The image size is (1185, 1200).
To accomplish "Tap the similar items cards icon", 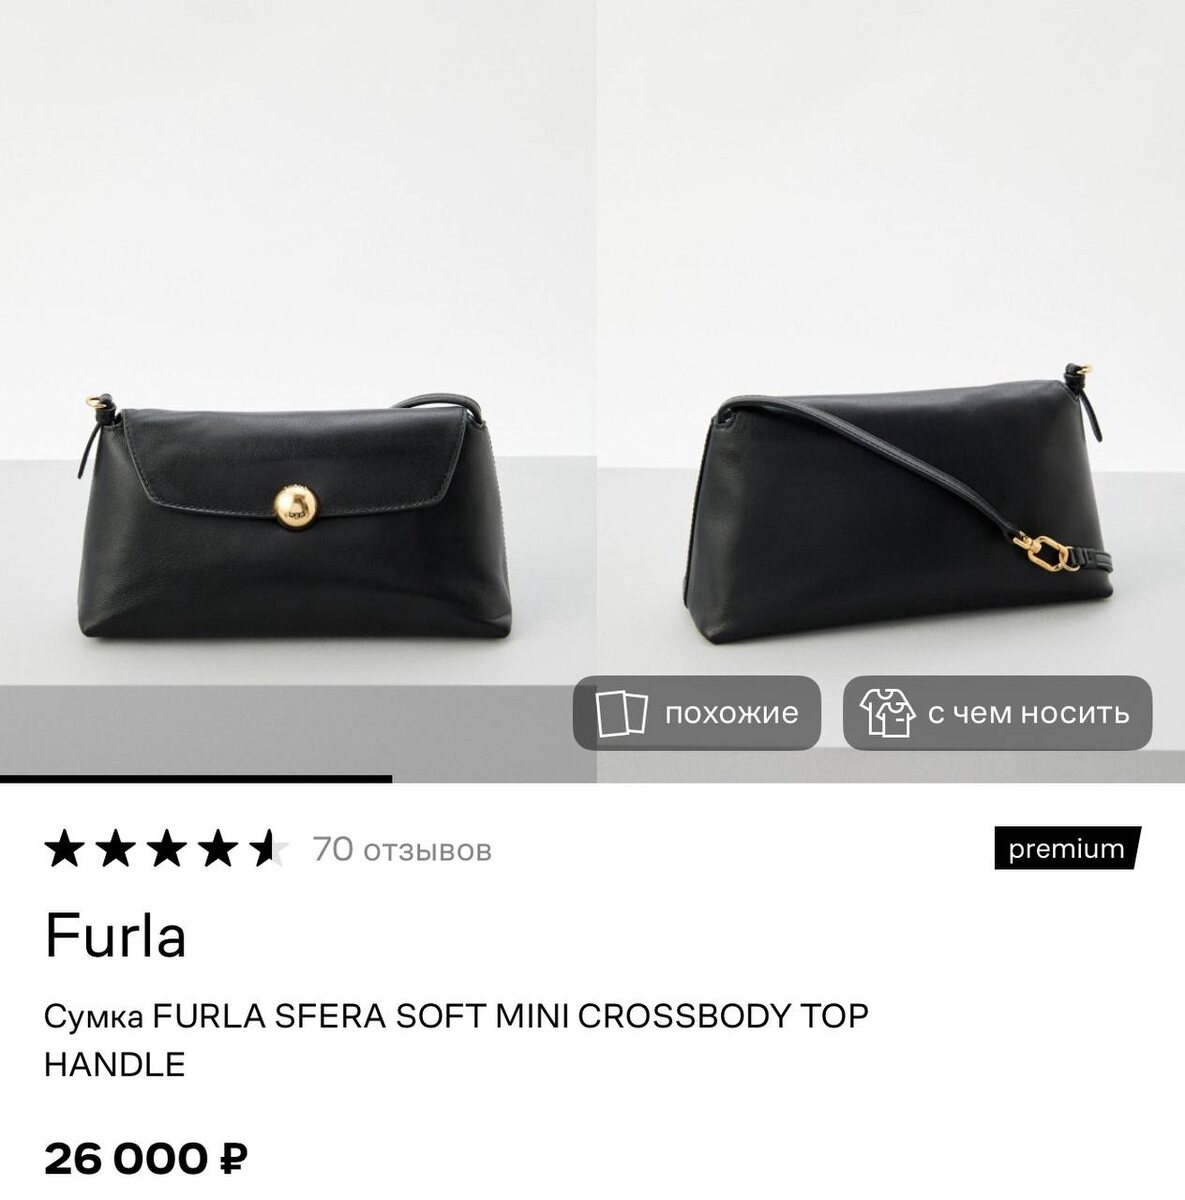I will [x=621, y=713].
